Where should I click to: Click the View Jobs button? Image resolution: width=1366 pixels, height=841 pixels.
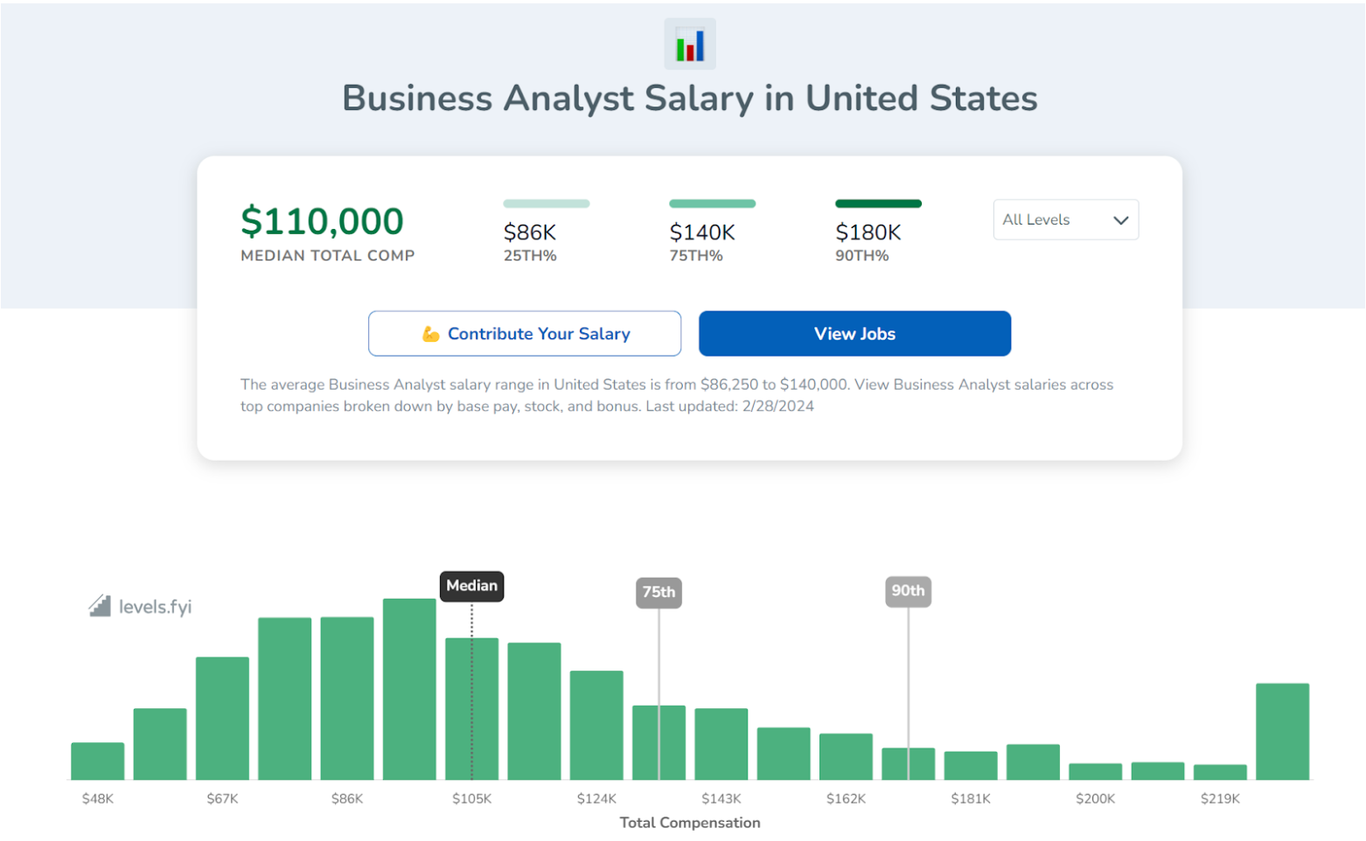click(854, 333)
